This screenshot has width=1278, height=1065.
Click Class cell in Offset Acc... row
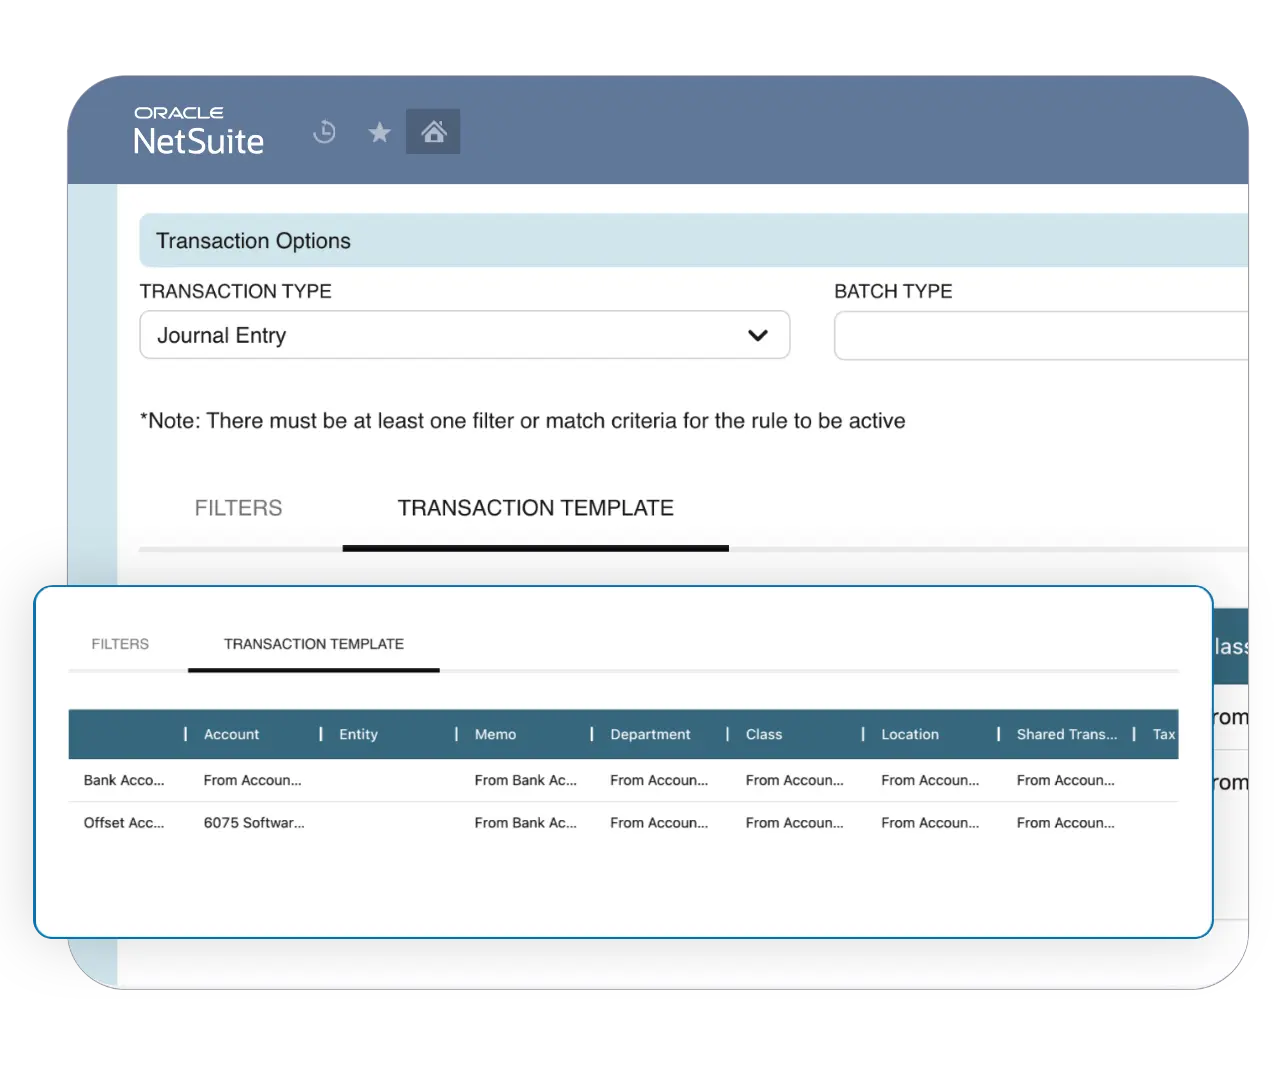(x=794, y=823)
